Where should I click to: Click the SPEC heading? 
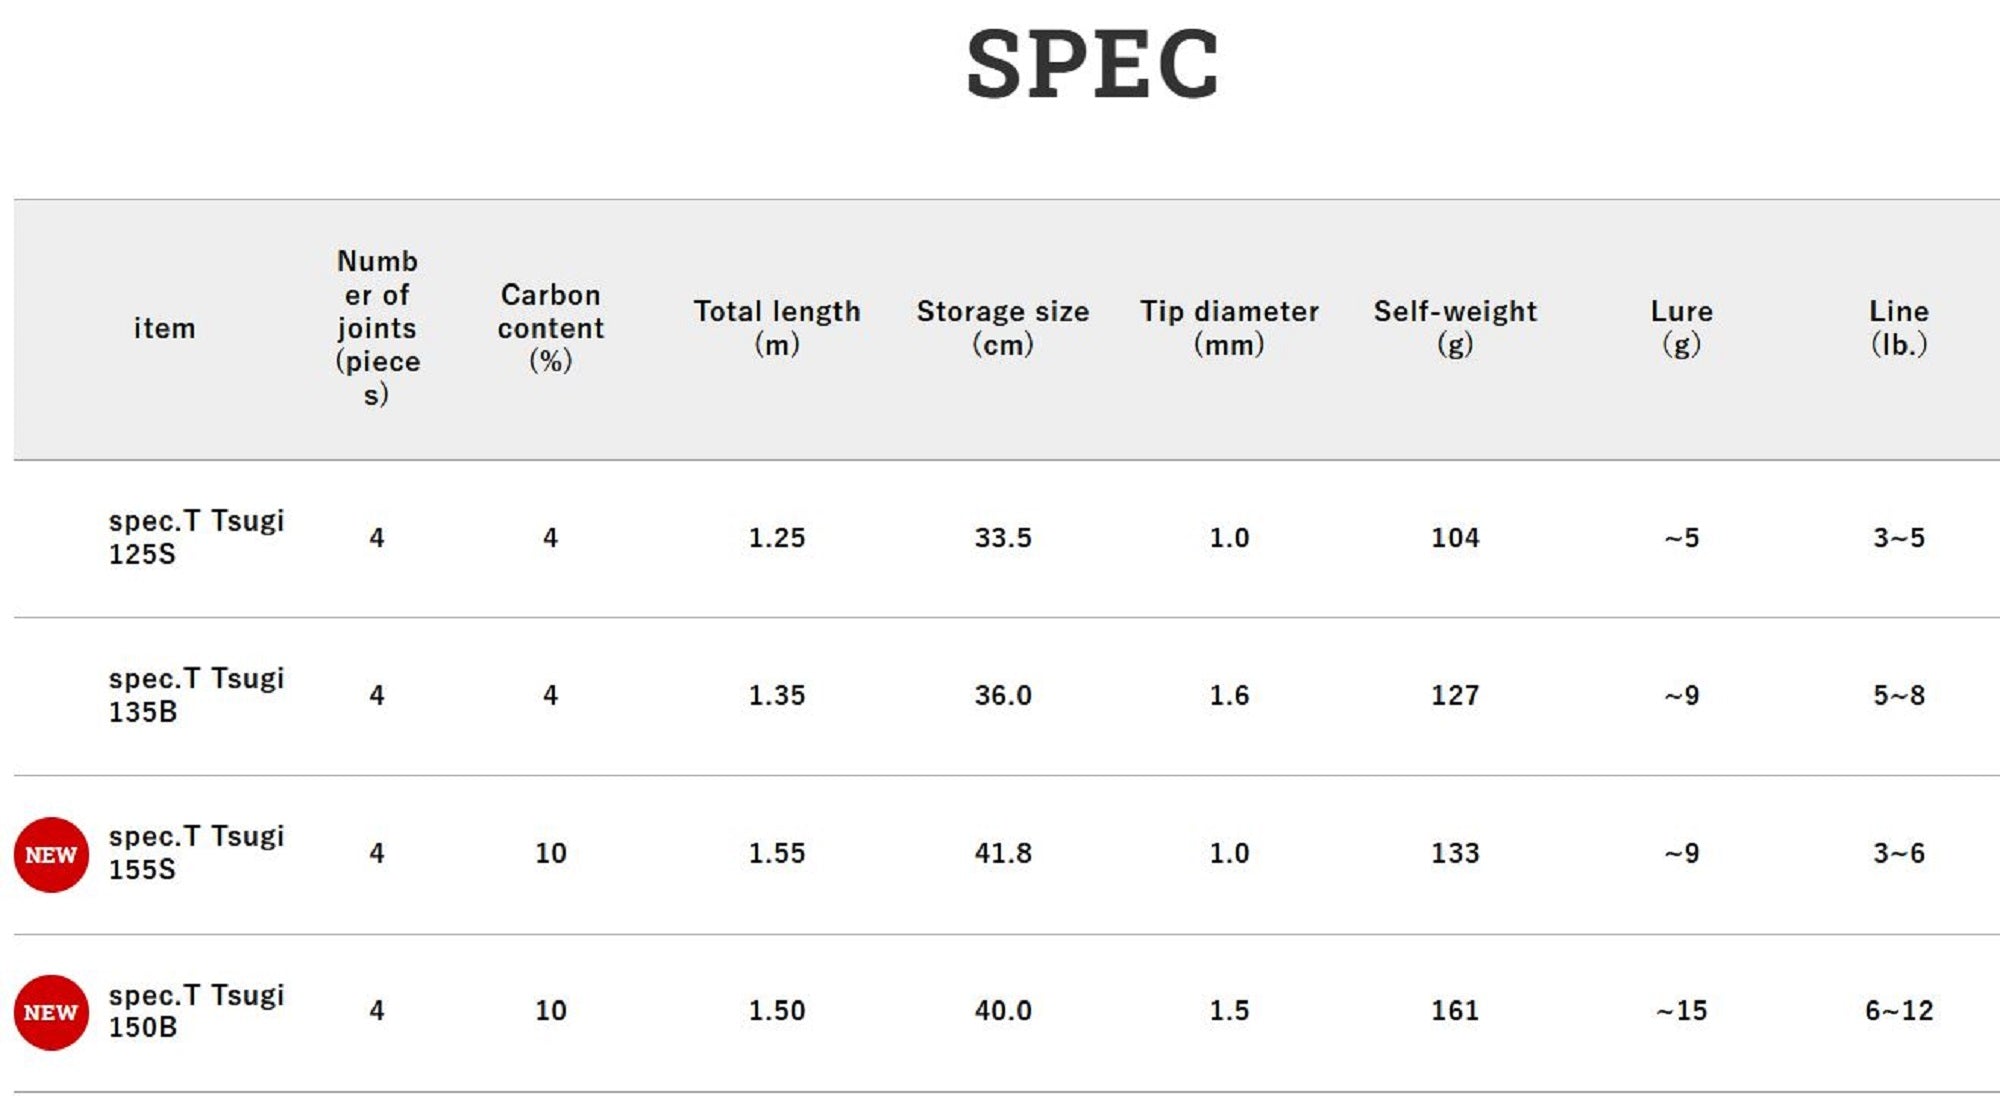coord(1092,65)
